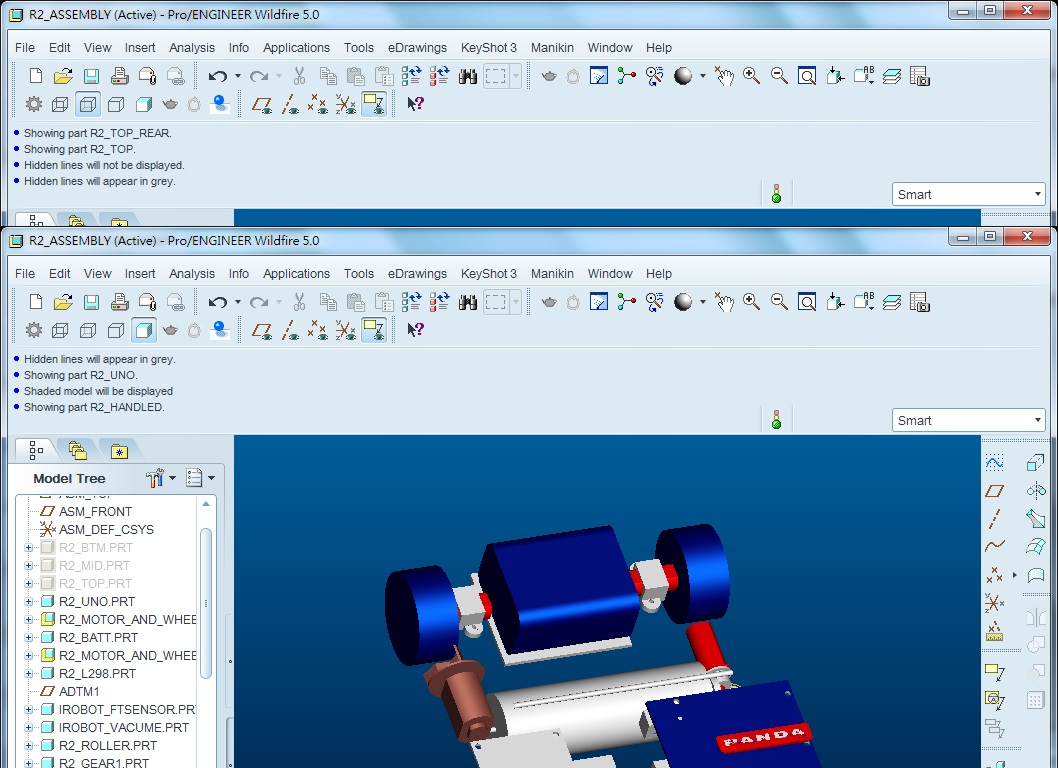Expand the R2_UNO.PRT tree node
The image size is (1058, 768).
28,601
